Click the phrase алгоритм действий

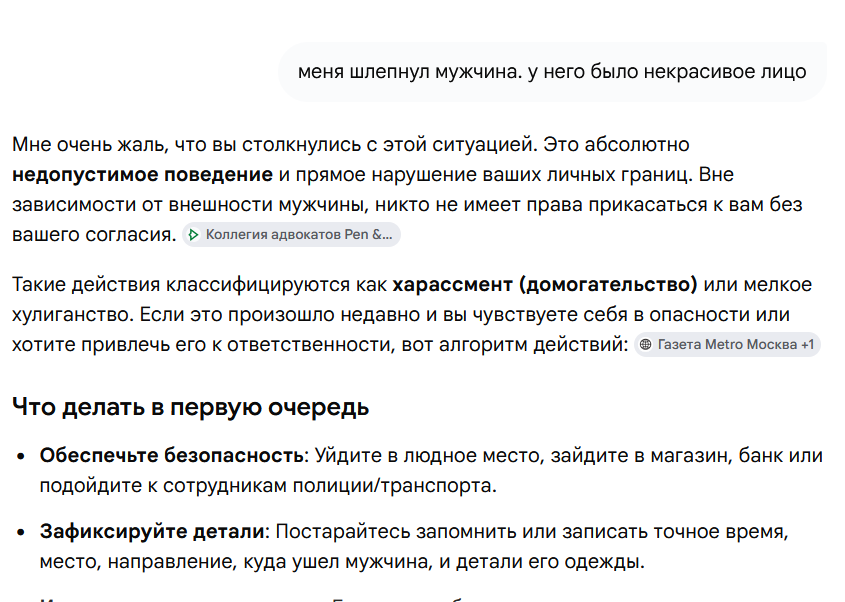(534, 344)
